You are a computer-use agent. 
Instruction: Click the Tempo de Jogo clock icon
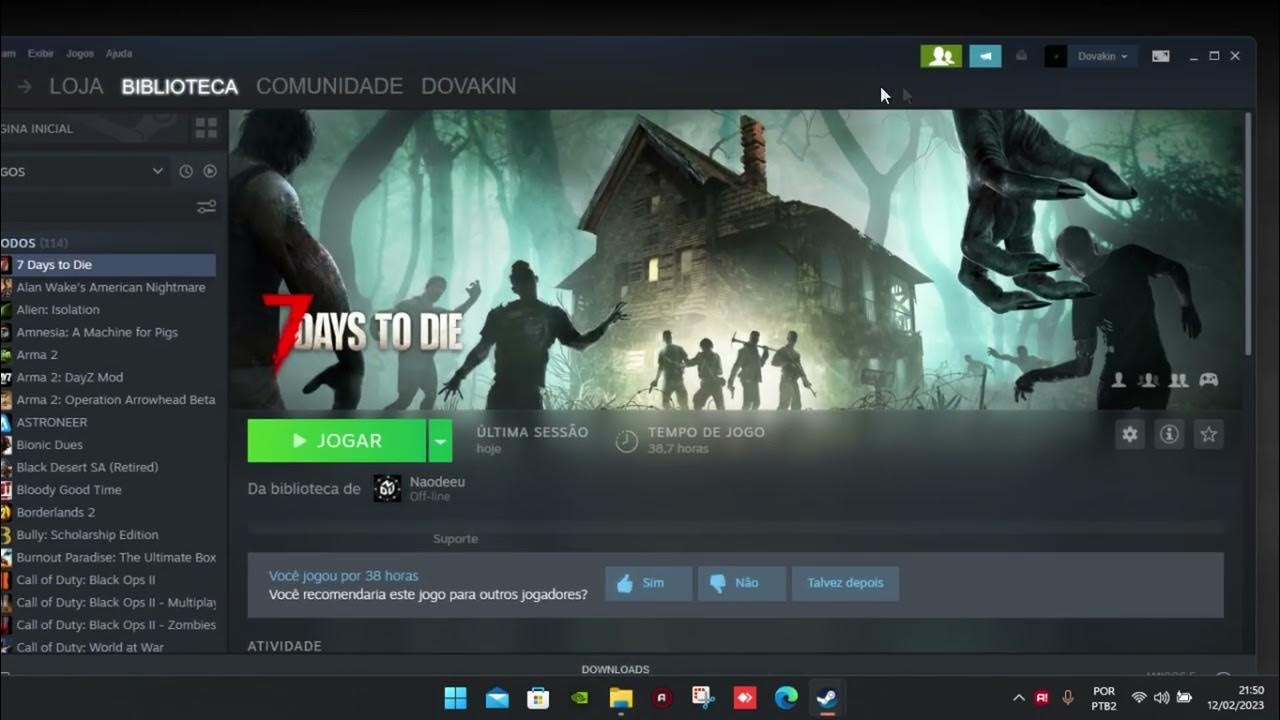pos(626,441)
